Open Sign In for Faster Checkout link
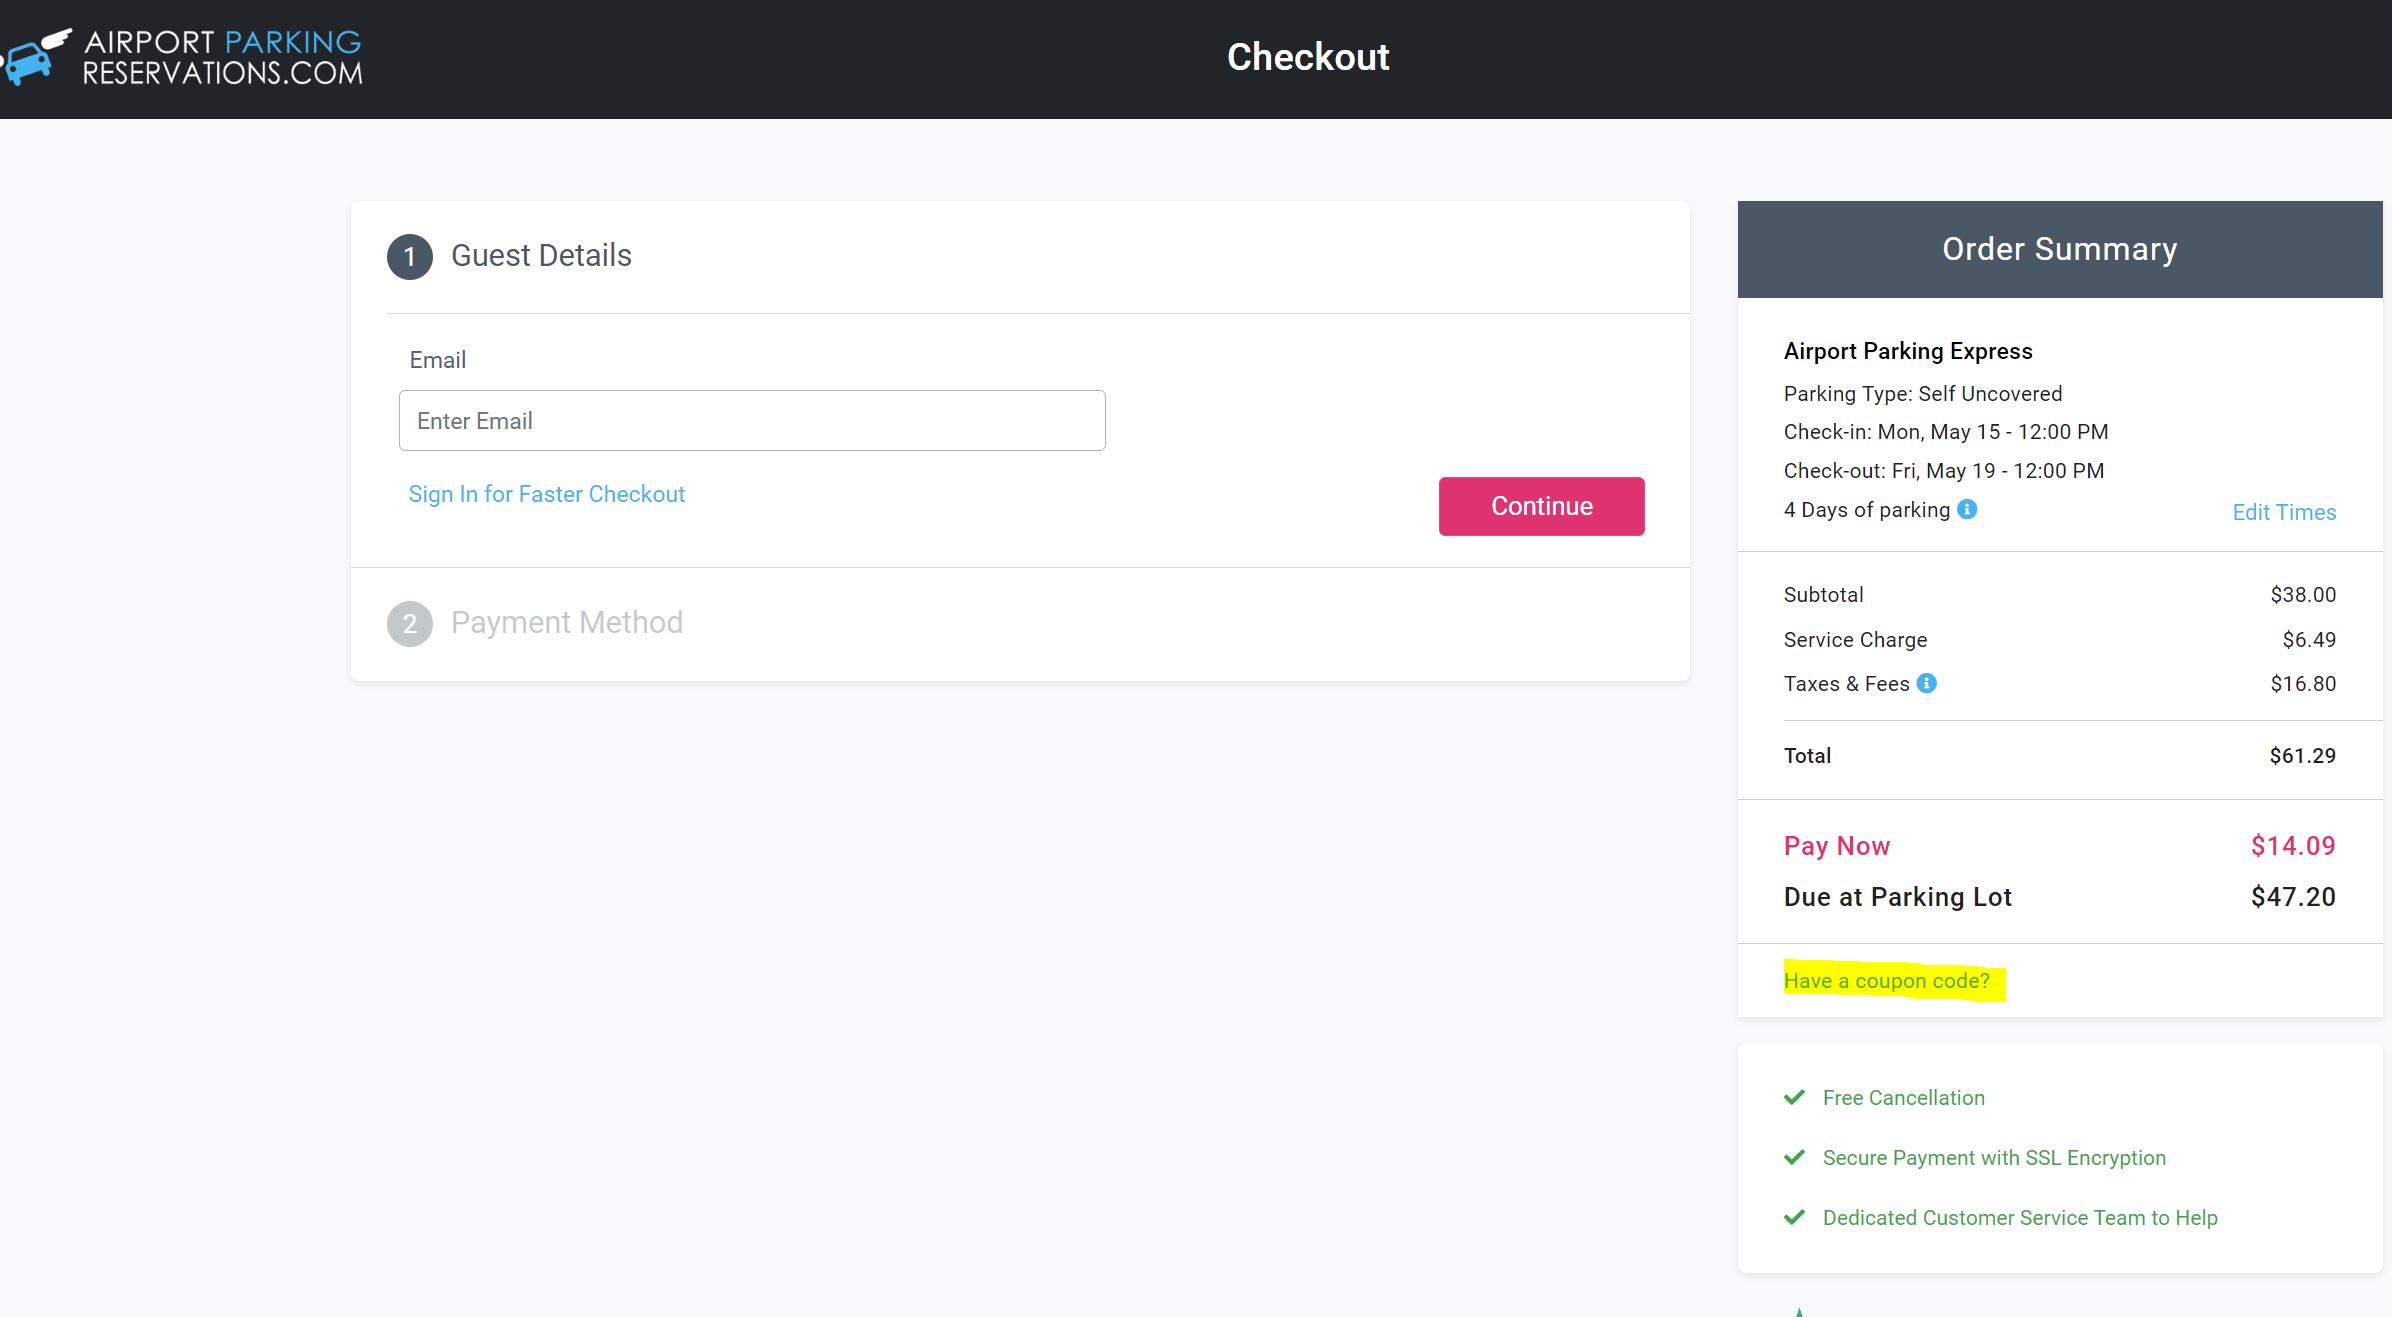Viewport: 2392px width, 1317px height. pyautogui.click(x=547, y=494)
